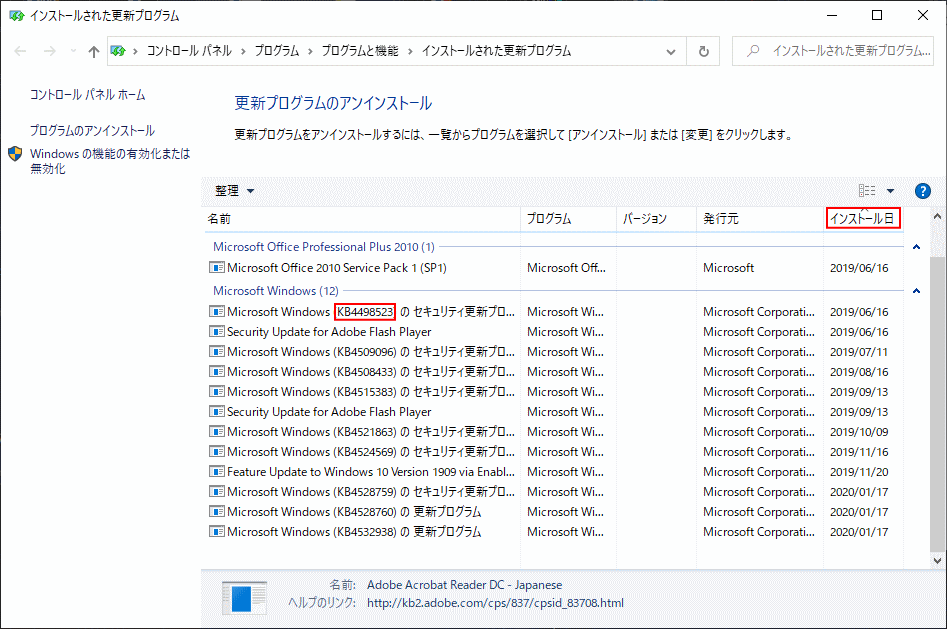The height and width of the screenshot is (629, 947).
Task: Click the list scrollbar up arrow
Action: [x=937, y=216]
